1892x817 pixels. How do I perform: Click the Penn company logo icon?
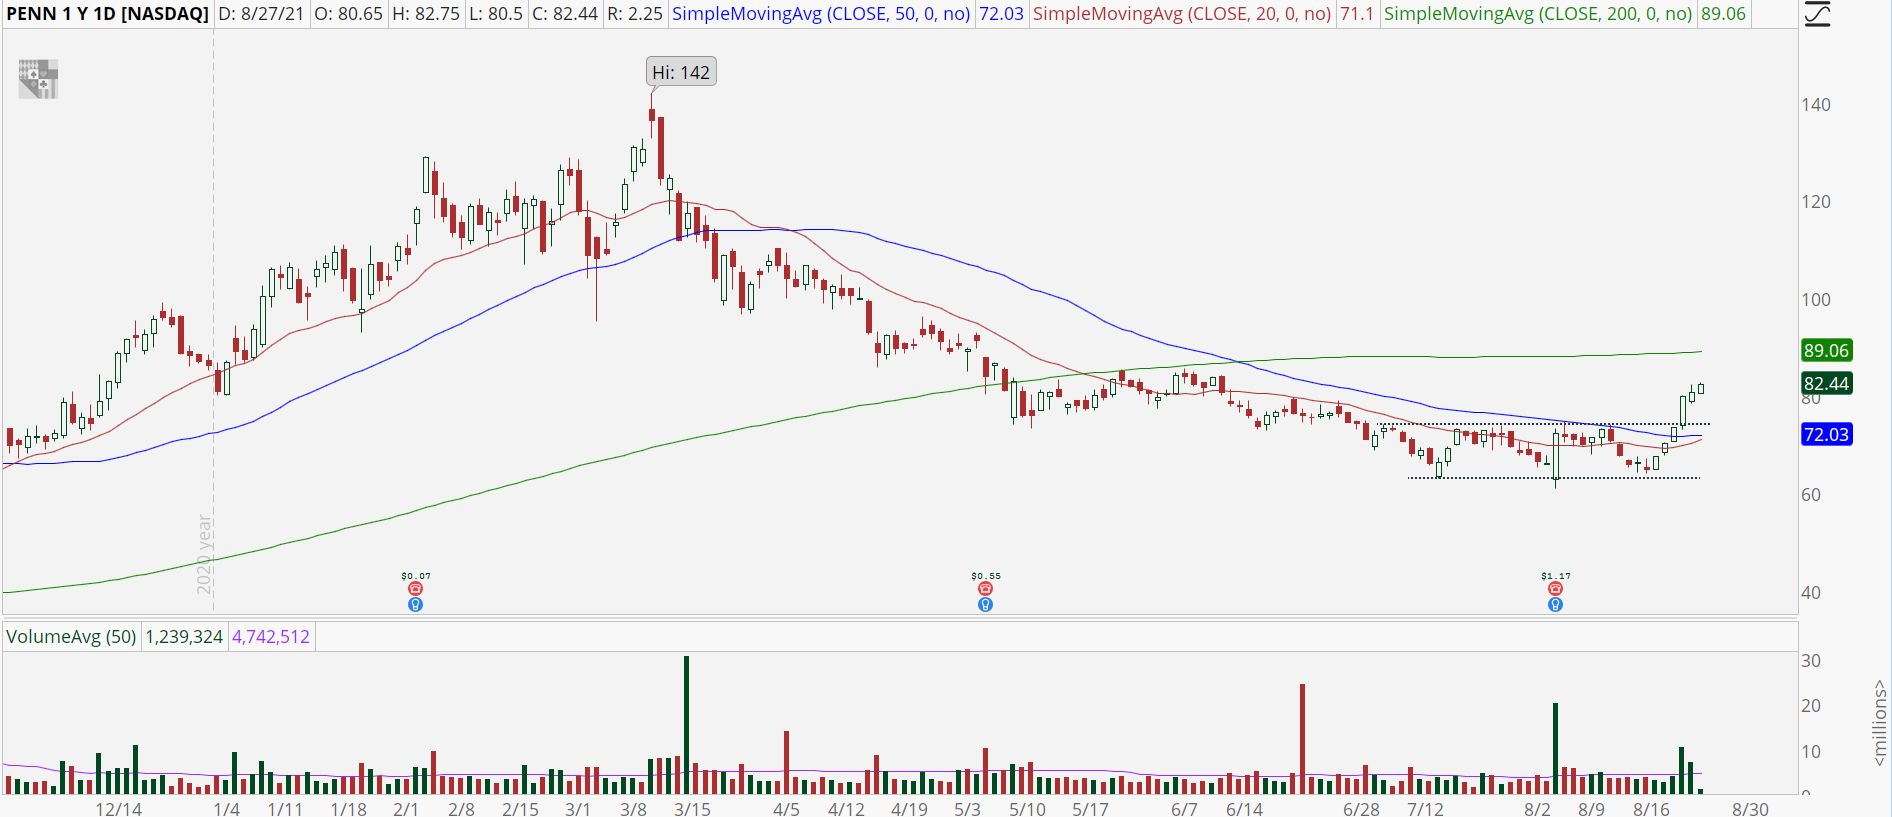[x=38, y=79]
